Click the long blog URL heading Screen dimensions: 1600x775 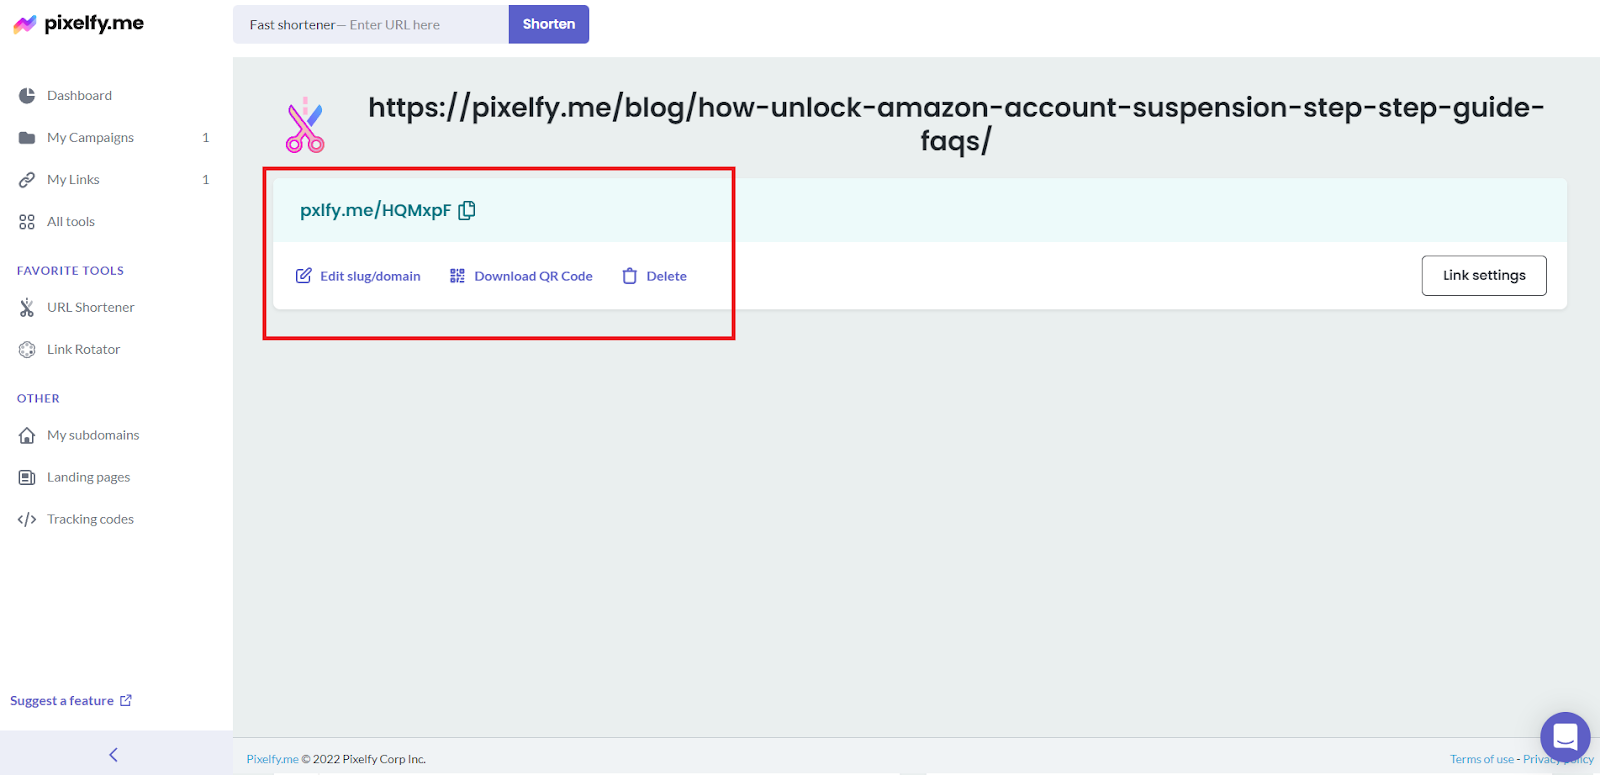[956, 123]
